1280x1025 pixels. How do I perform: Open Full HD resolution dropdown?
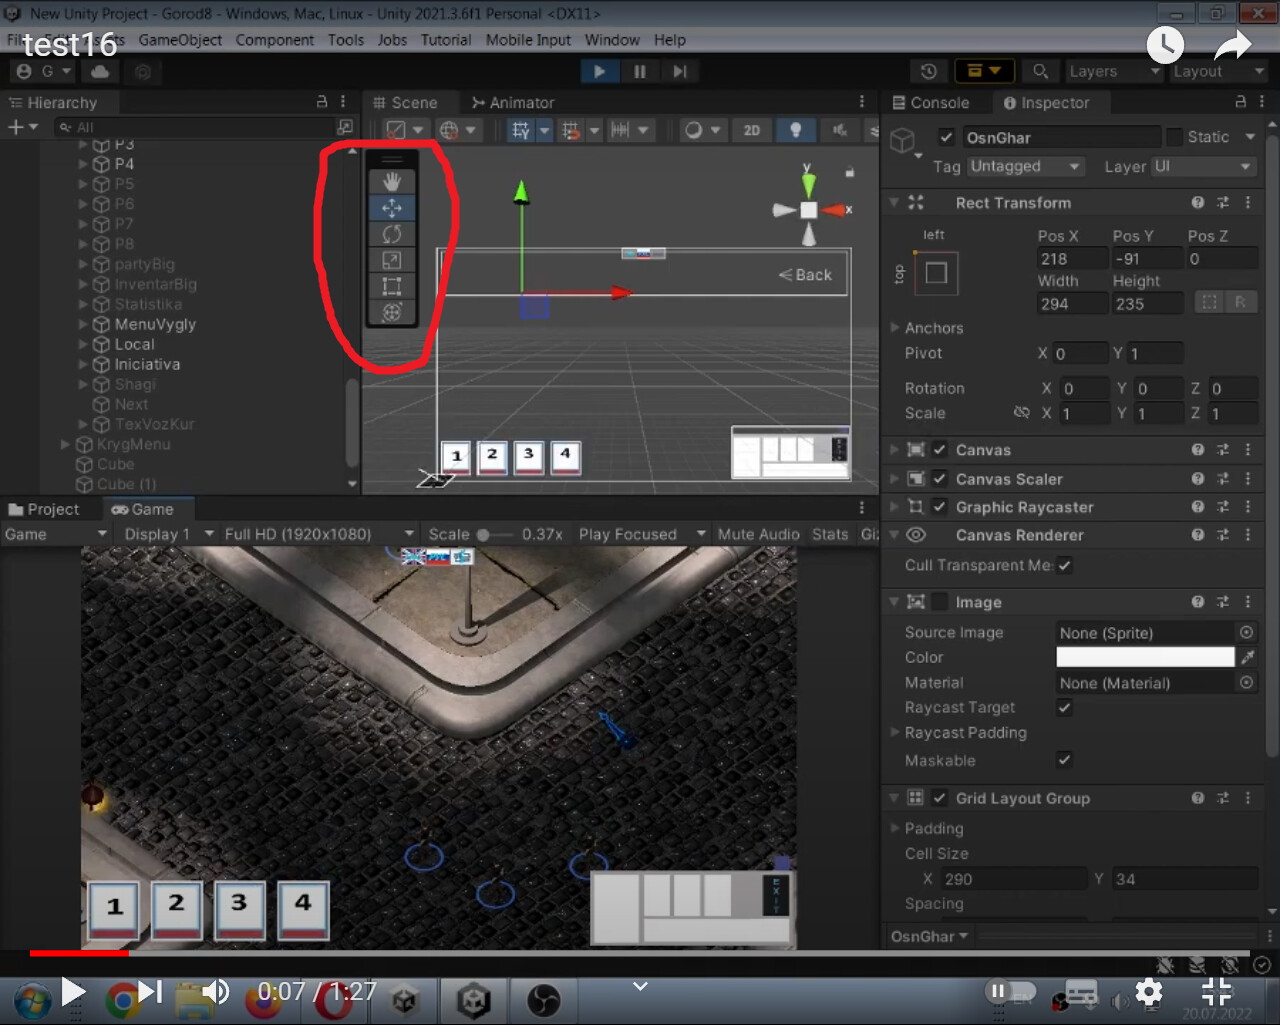[x=319, y=534]
